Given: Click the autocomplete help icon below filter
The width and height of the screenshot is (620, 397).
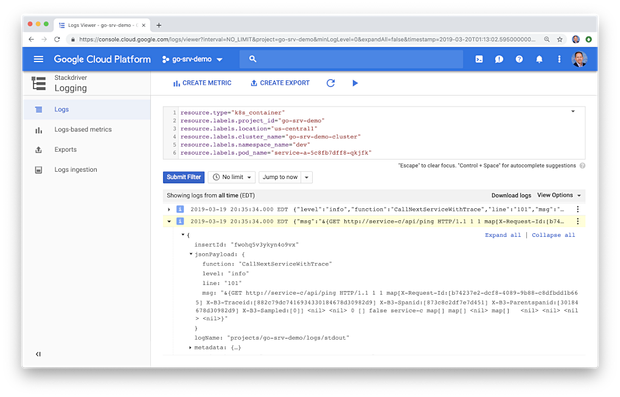Looking at the screenshot, I should coord(582,166).
